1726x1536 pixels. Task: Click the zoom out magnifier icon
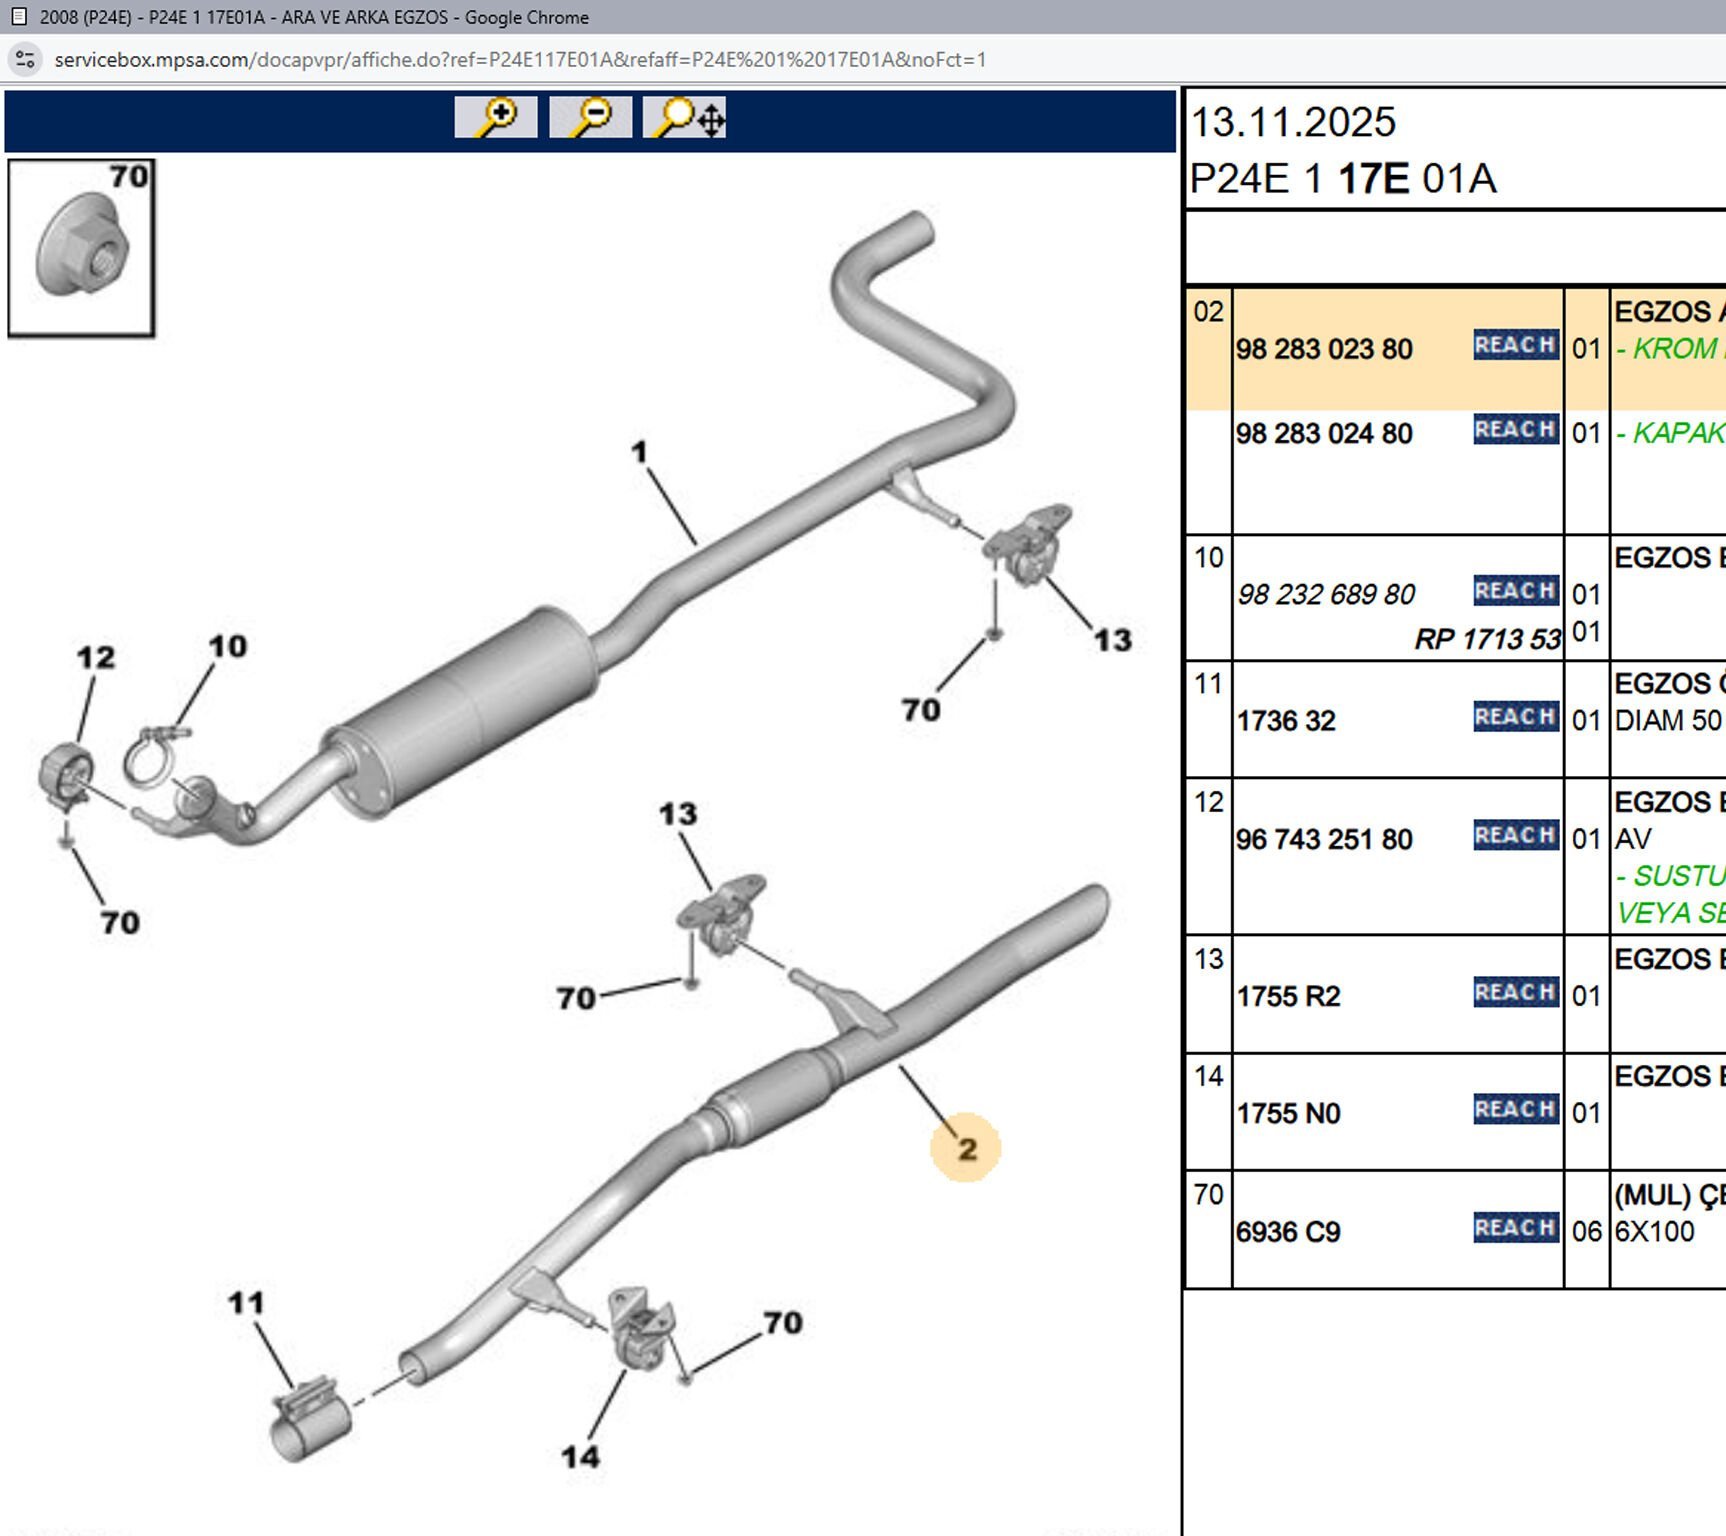pos(590,118)
